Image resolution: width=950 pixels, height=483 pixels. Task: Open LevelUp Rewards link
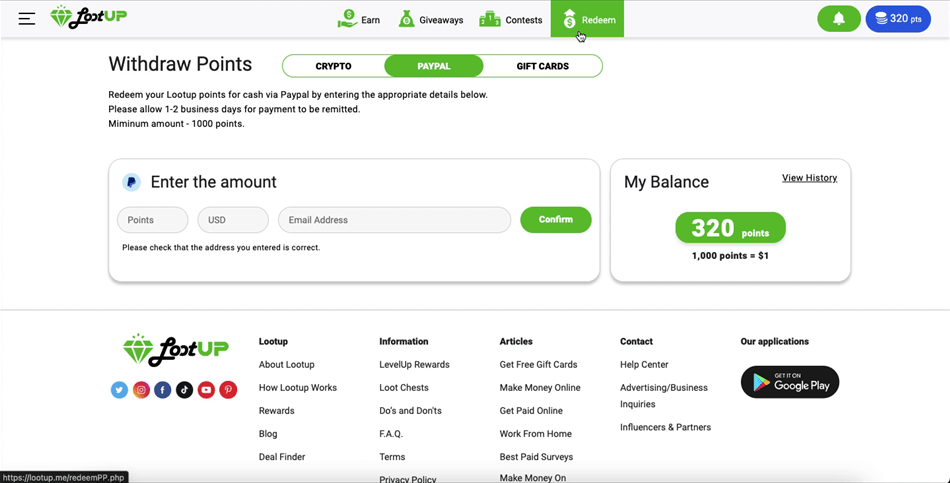pos(414,364)
